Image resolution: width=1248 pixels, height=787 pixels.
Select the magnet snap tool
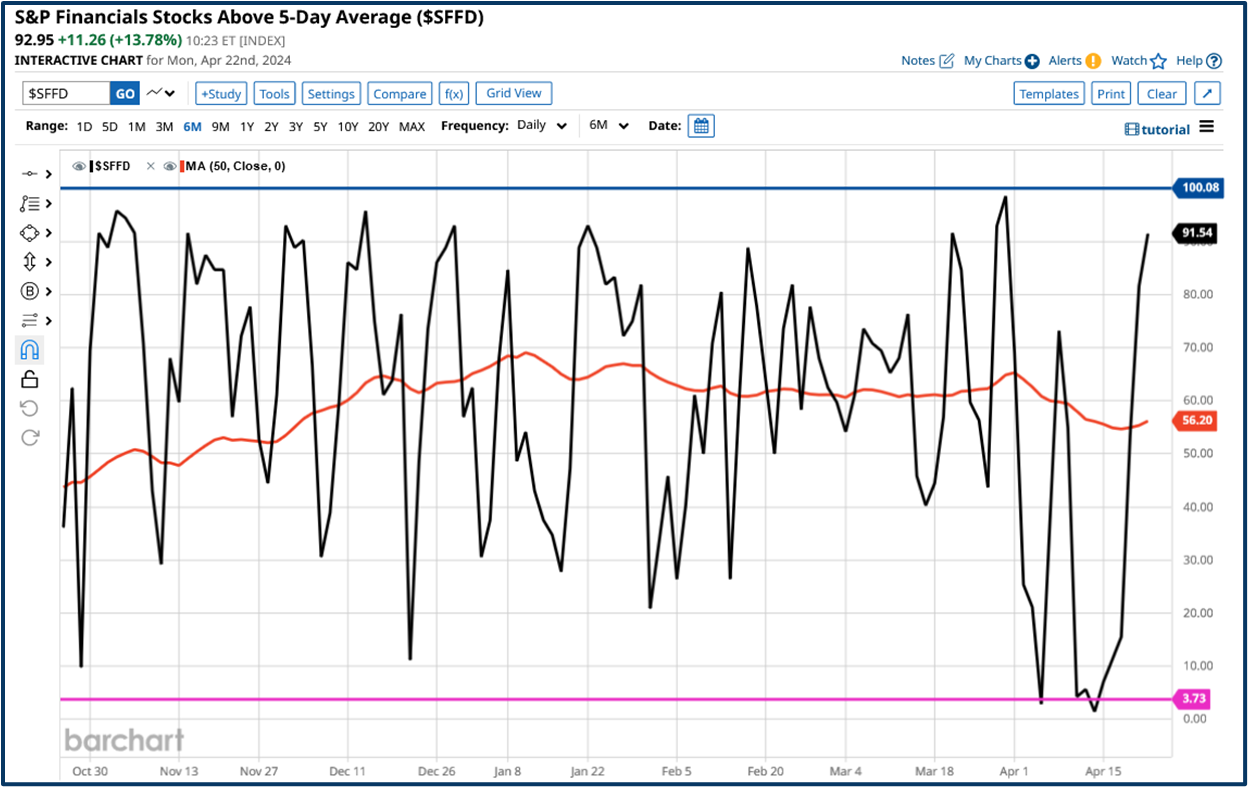[x=30, y=349]
